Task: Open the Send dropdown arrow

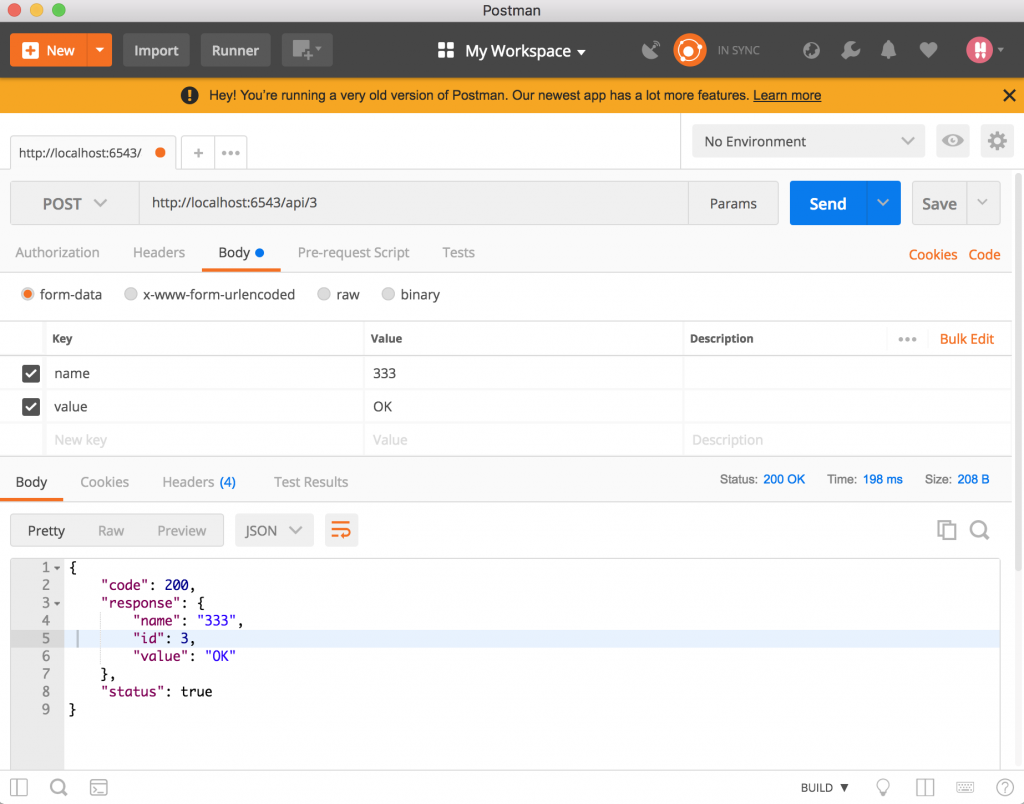Action: point(883,203)
